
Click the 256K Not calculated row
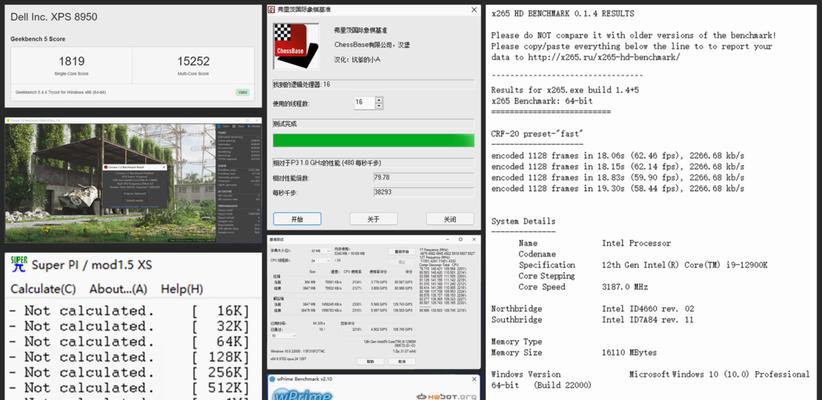click(x=129, y=373)
